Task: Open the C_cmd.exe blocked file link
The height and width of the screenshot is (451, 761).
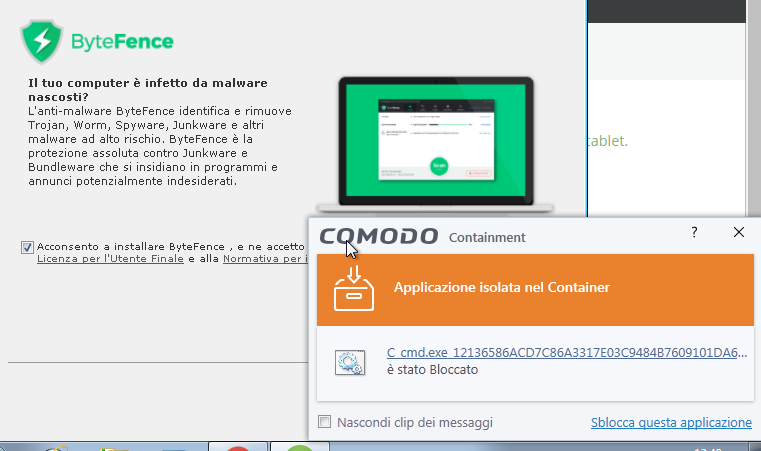Action: point(567,353)
